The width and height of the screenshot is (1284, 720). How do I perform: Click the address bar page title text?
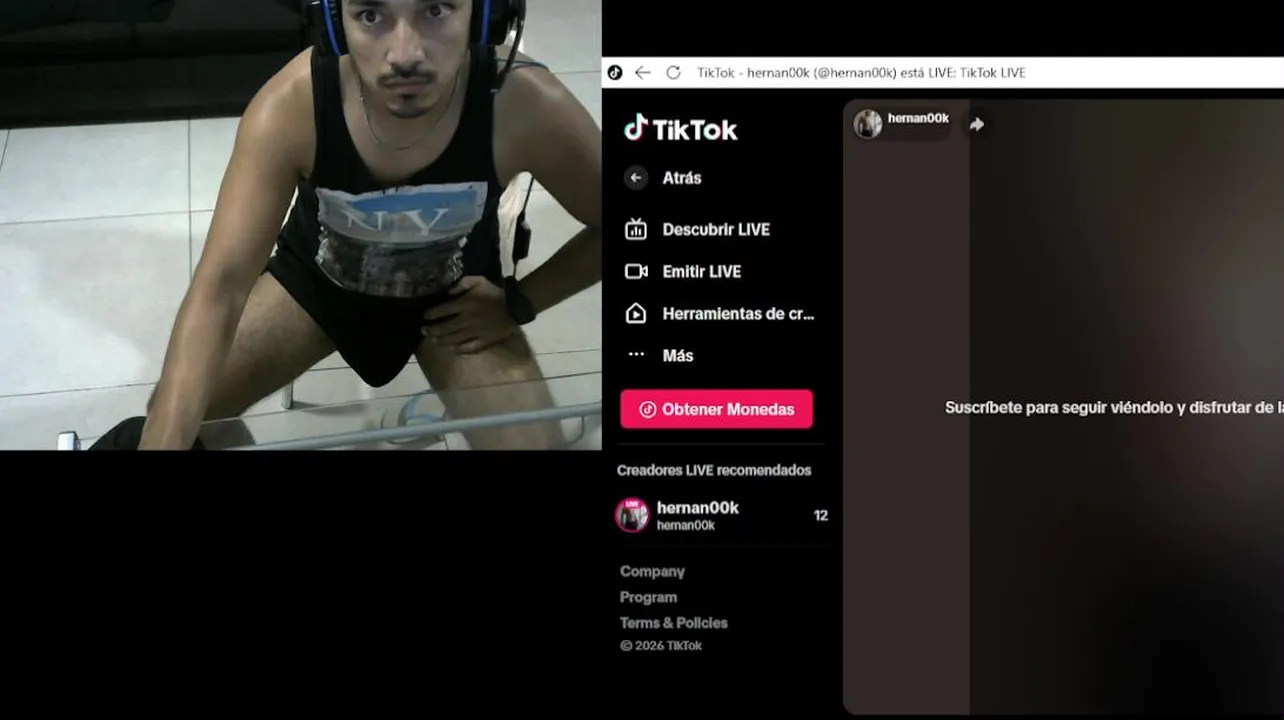point(861,73)
